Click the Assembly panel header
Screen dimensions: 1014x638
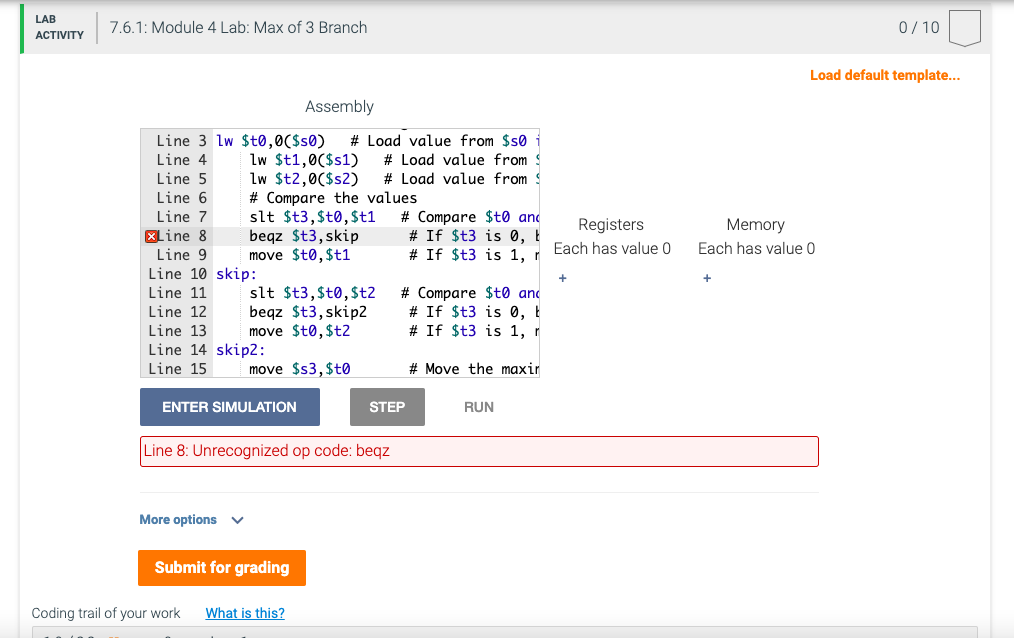pyautogui.click(x=339, y=106)
